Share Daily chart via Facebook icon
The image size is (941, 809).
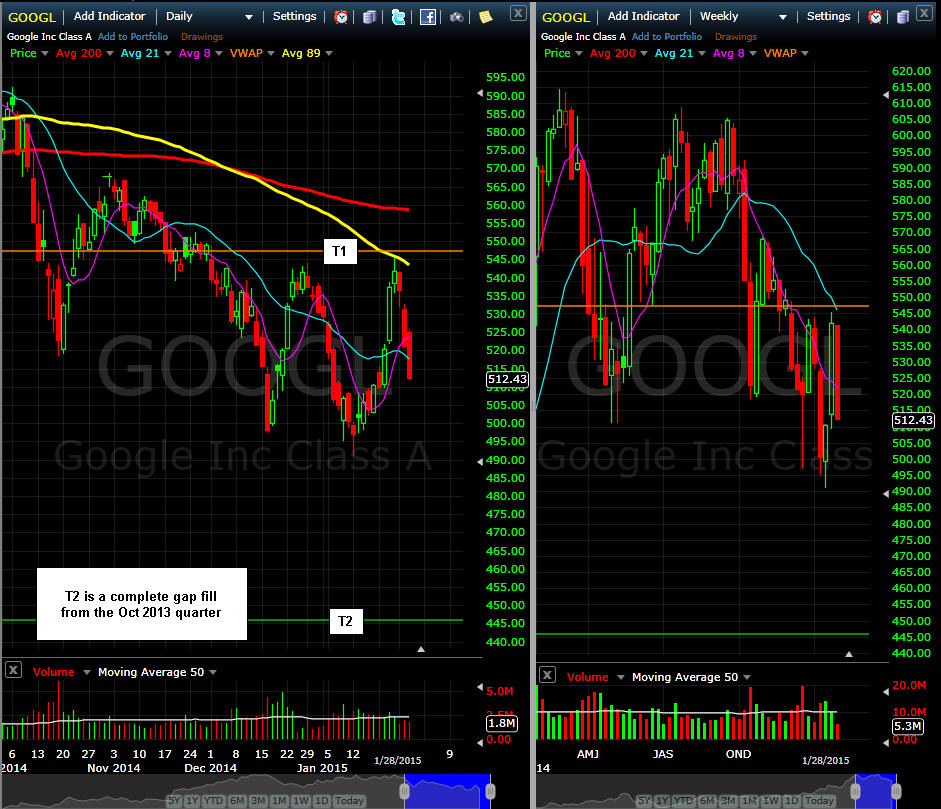[427, 17]
